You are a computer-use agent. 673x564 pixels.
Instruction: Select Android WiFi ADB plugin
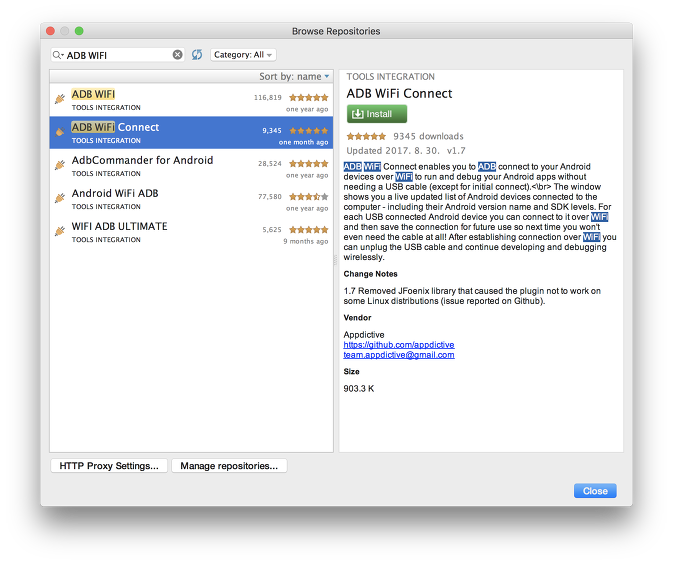tap(191, 199)
